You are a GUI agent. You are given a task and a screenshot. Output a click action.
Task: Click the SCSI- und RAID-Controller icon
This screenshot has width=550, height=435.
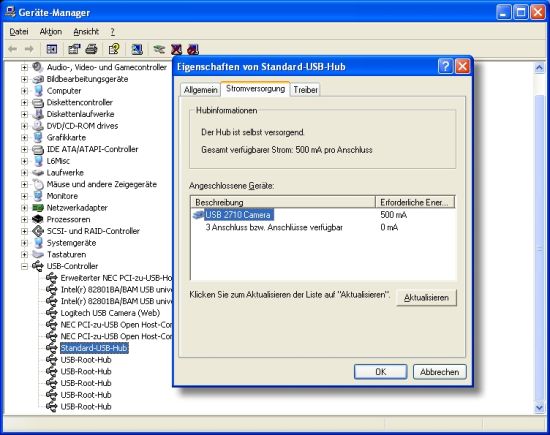tap(38, 231)
